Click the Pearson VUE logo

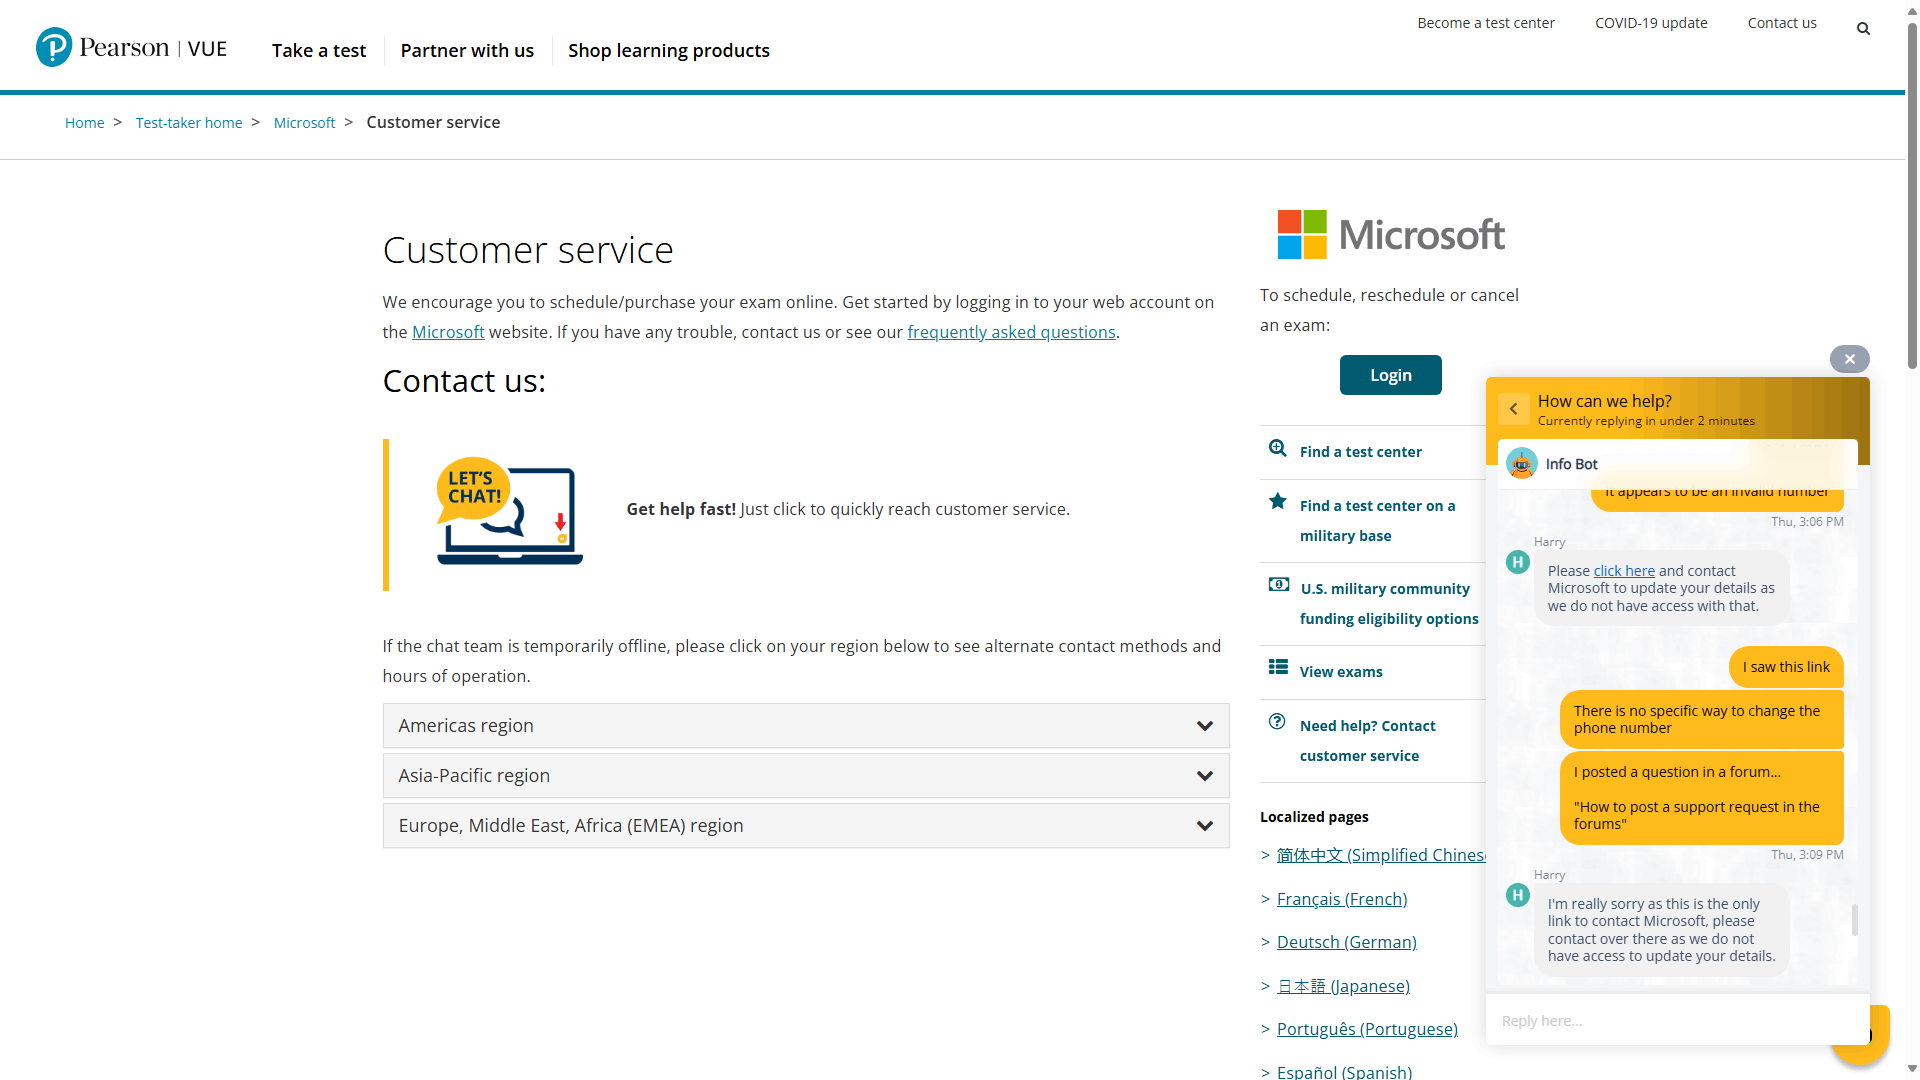(131, 48)
